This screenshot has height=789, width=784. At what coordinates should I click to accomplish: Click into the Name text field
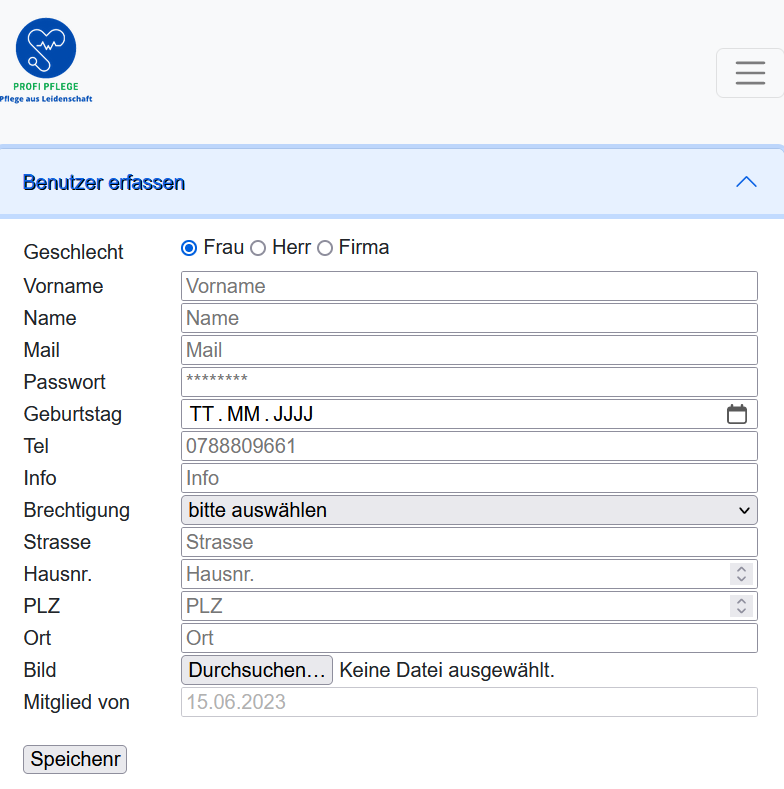click(x=469, y=318)
